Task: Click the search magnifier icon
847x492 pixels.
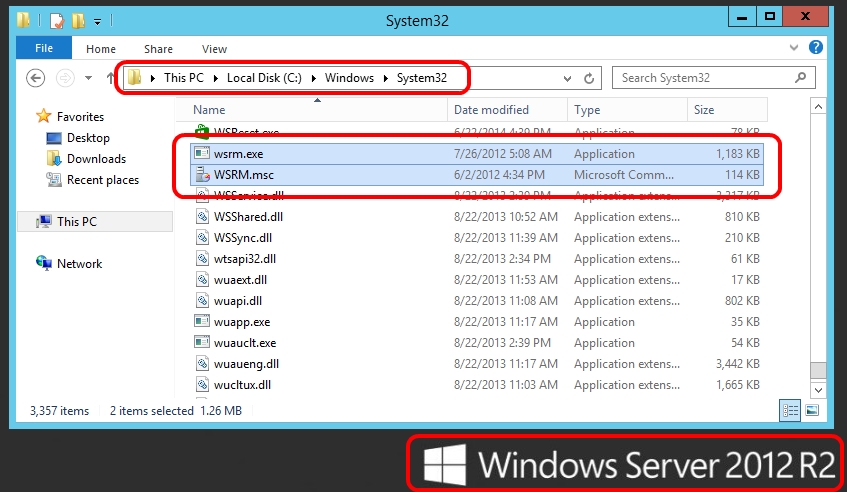Action: pos(801,78)
